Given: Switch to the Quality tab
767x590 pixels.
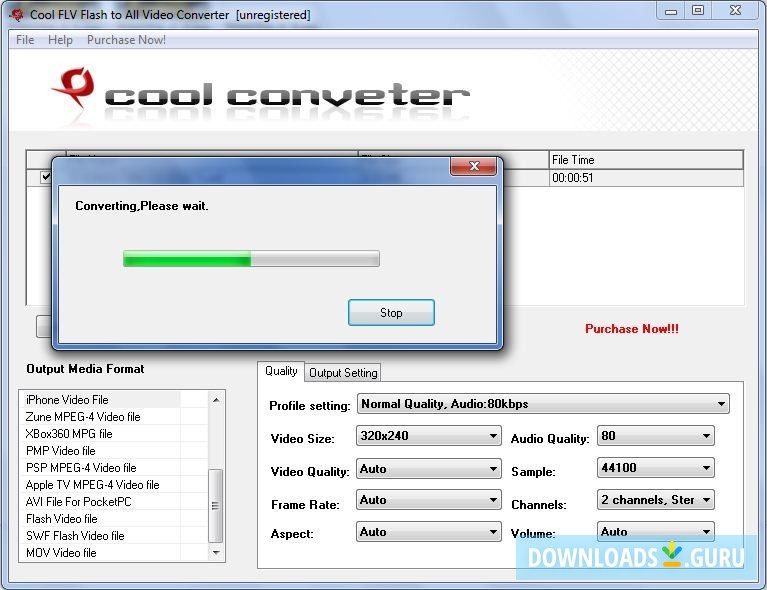Looking at the screenshot, I should click(281, 371).
